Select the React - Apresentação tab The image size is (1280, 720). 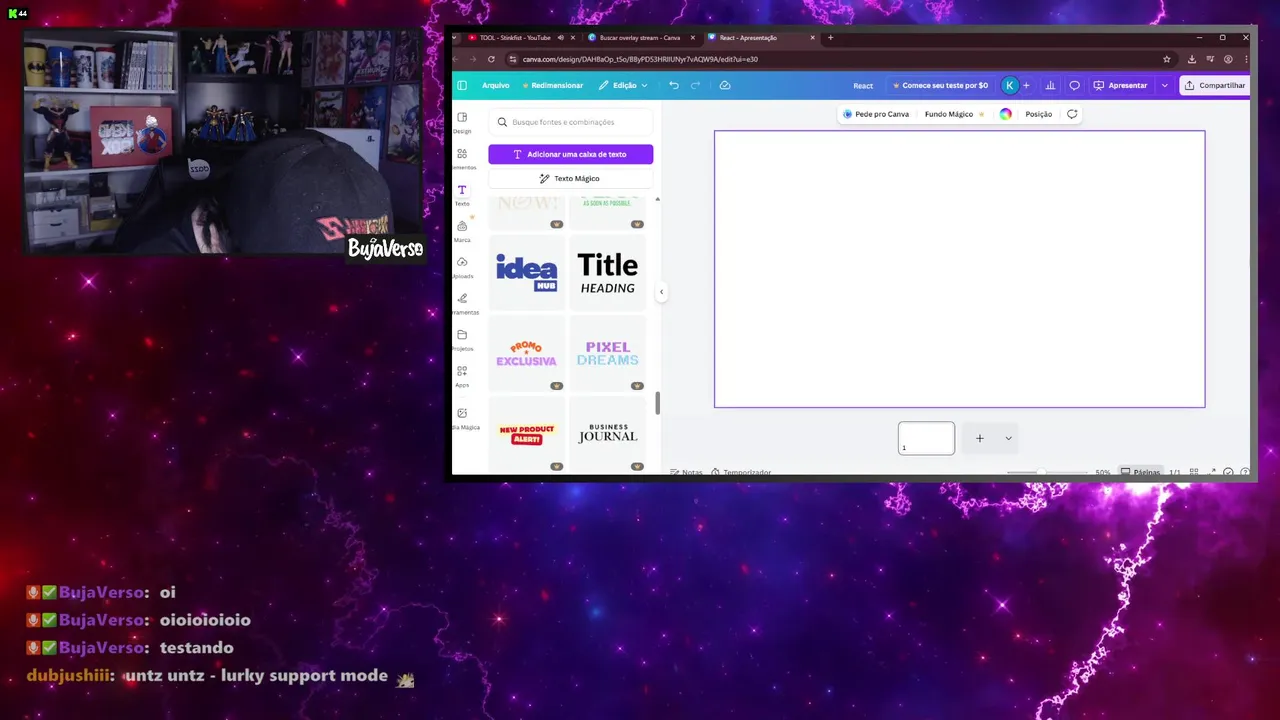pos(760,38)
